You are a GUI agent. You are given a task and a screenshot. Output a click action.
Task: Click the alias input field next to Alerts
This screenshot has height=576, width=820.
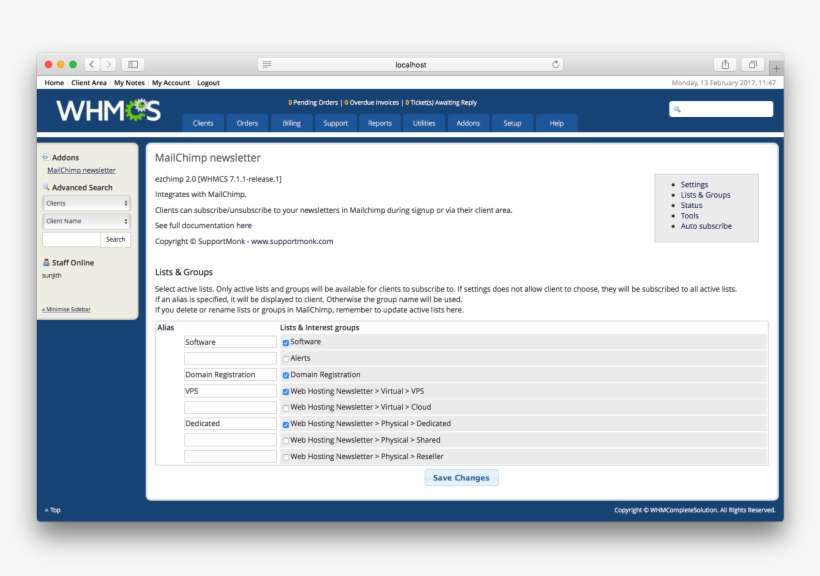tap(231, 358)
